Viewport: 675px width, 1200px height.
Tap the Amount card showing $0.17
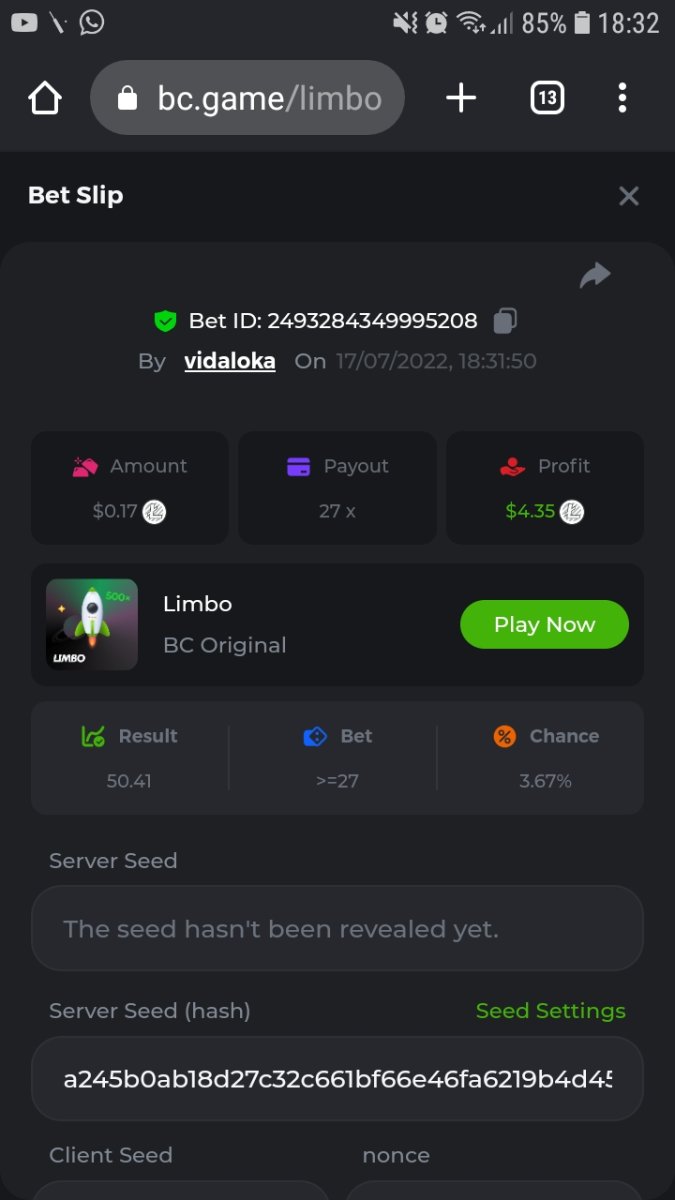pyautogui.click(x=130, y=488)
